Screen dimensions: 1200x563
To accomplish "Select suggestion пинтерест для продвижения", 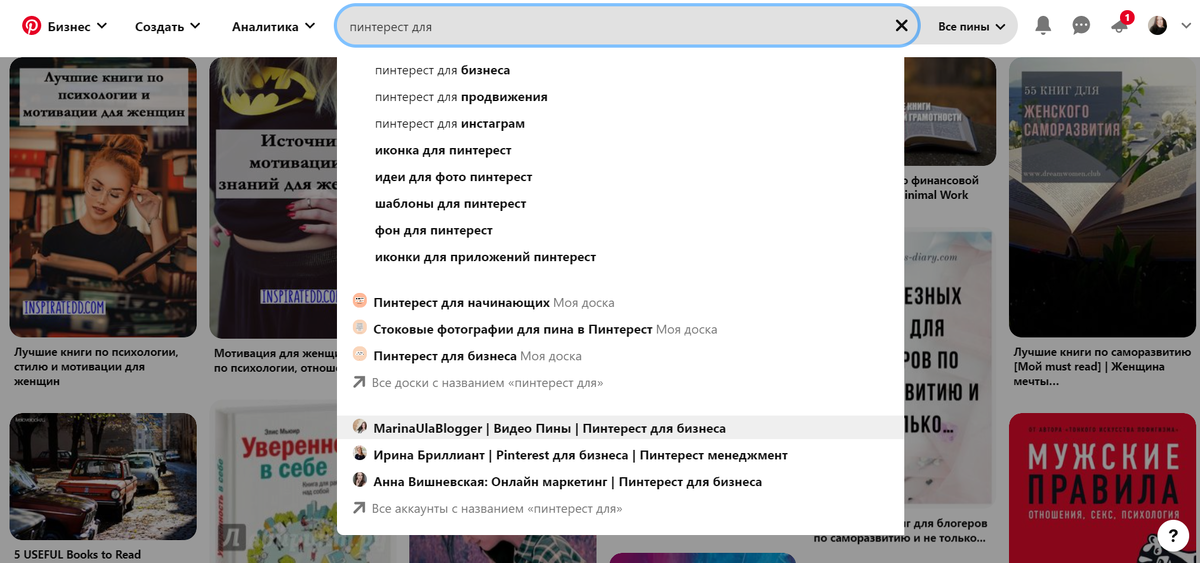I will click(461, 97).
